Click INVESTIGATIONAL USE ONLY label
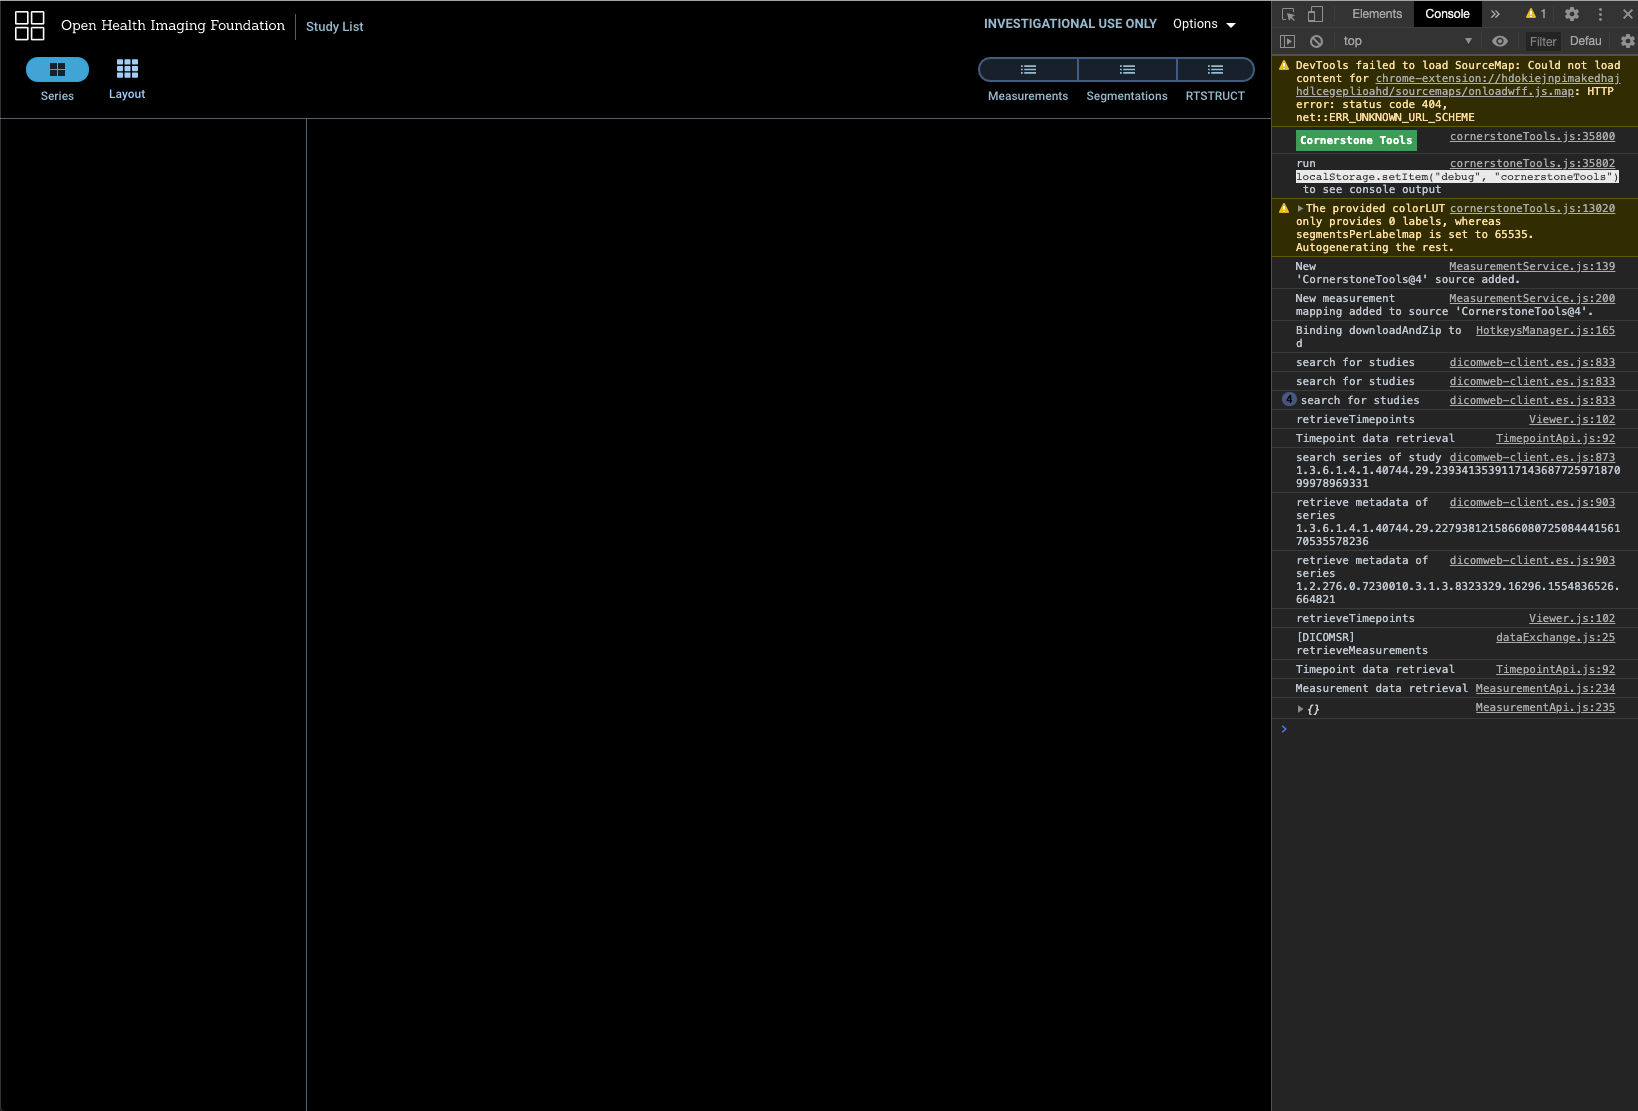1638x1111 pixels. coord(1070,24)
